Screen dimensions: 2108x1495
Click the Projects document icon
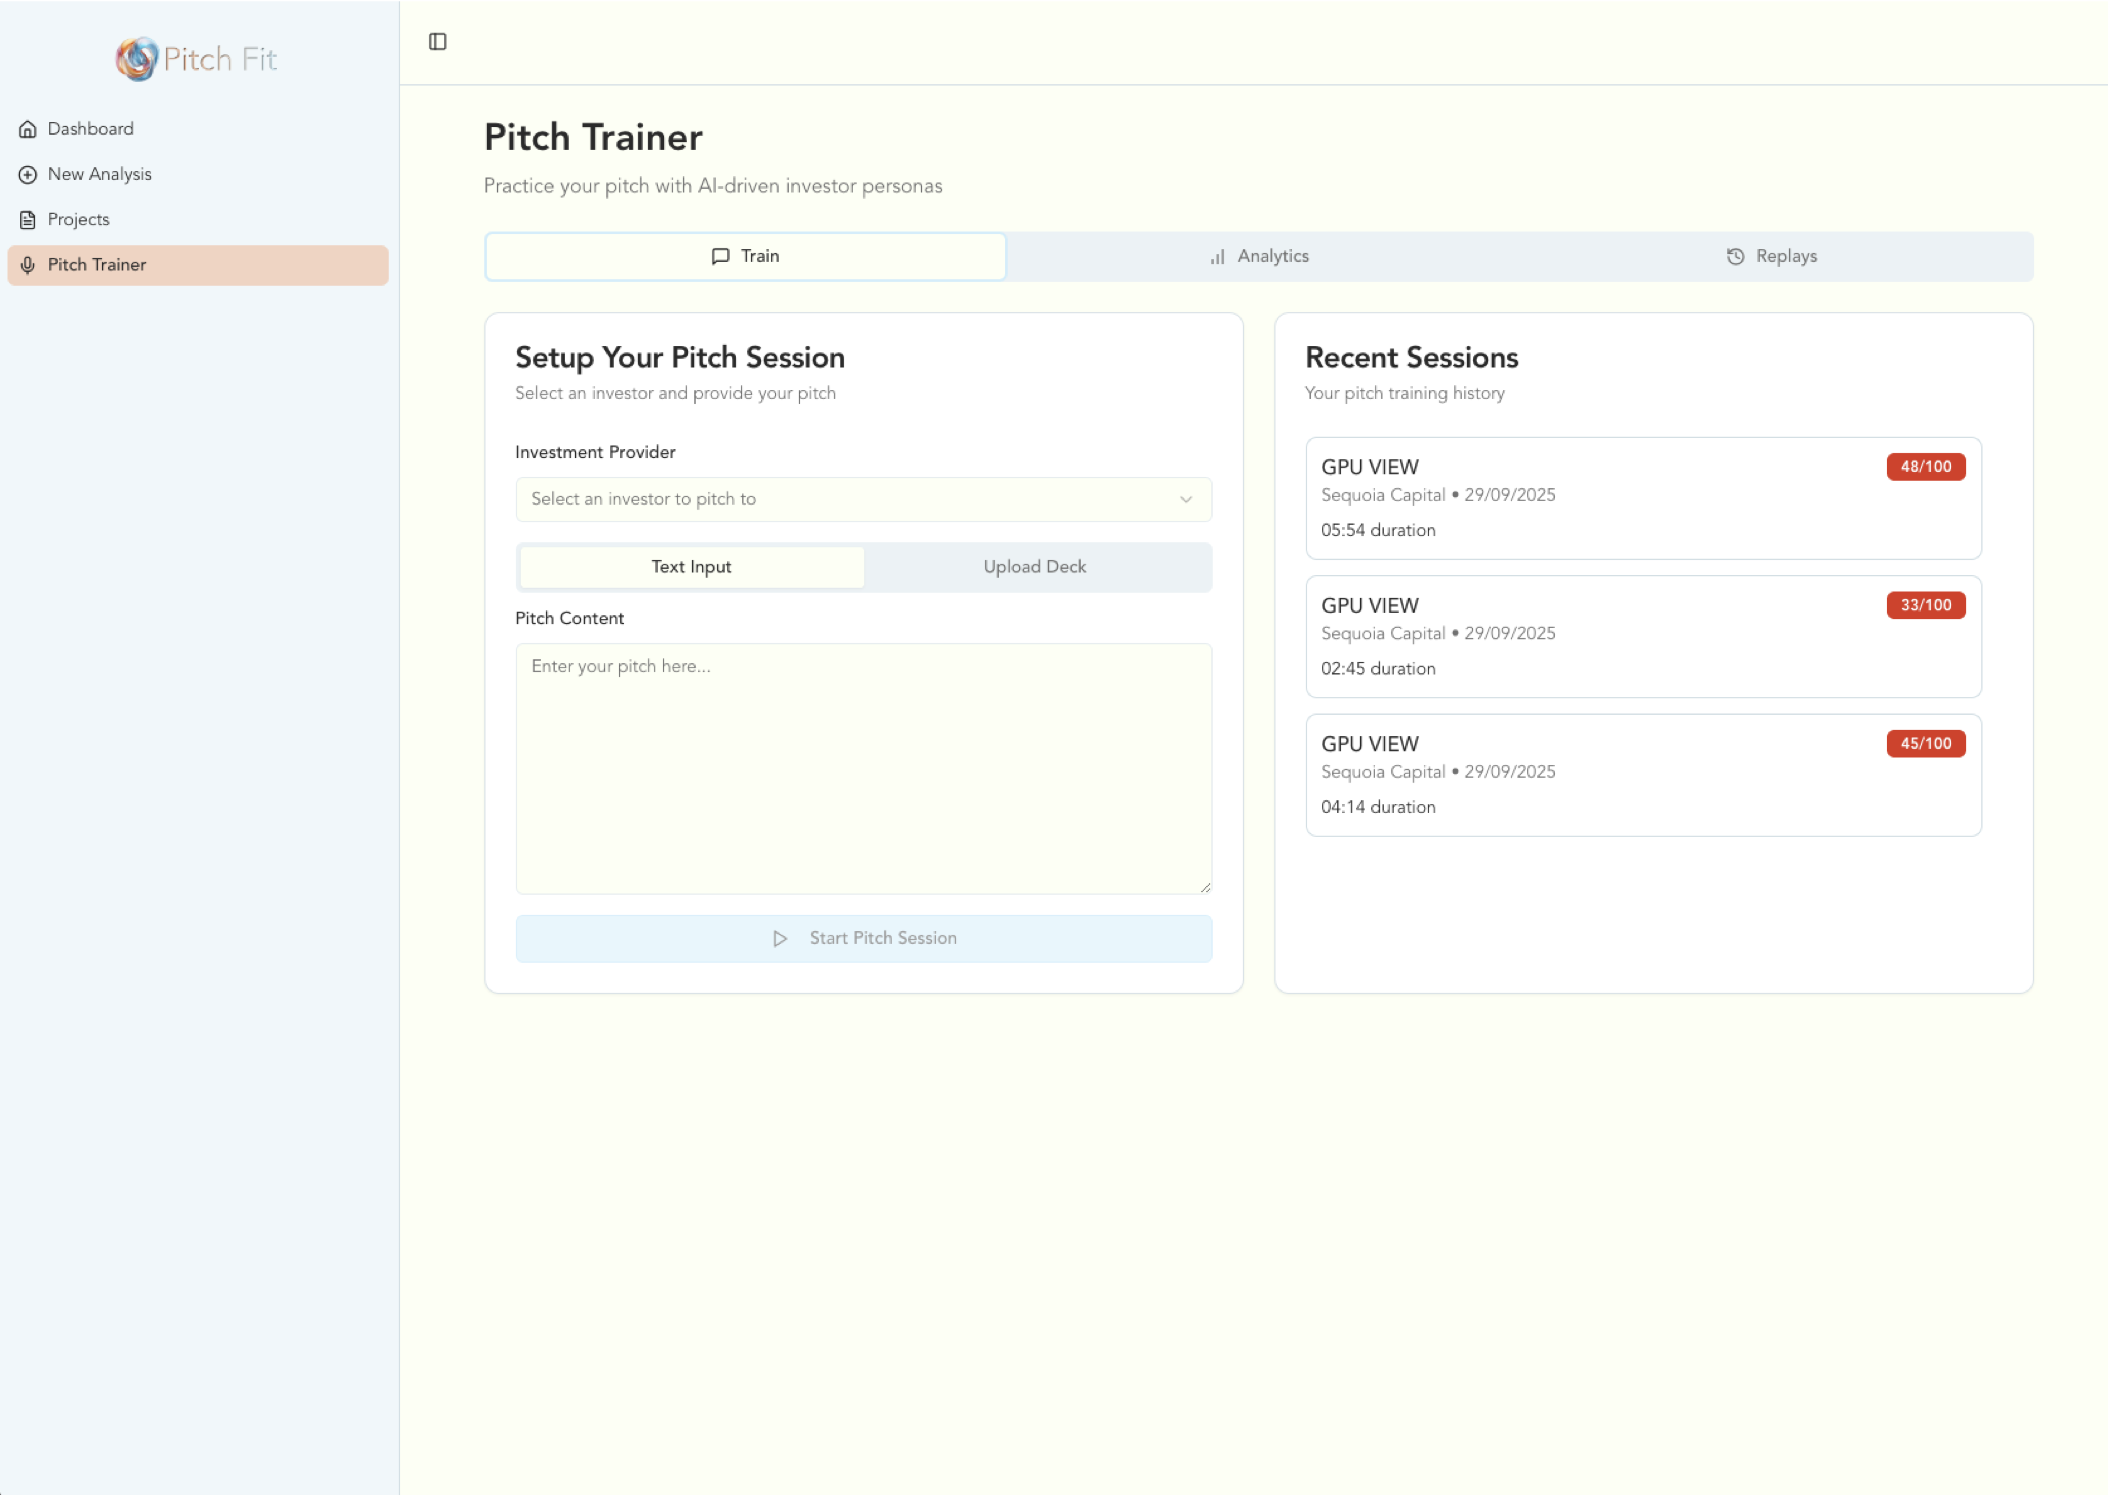tap(26, 219)
